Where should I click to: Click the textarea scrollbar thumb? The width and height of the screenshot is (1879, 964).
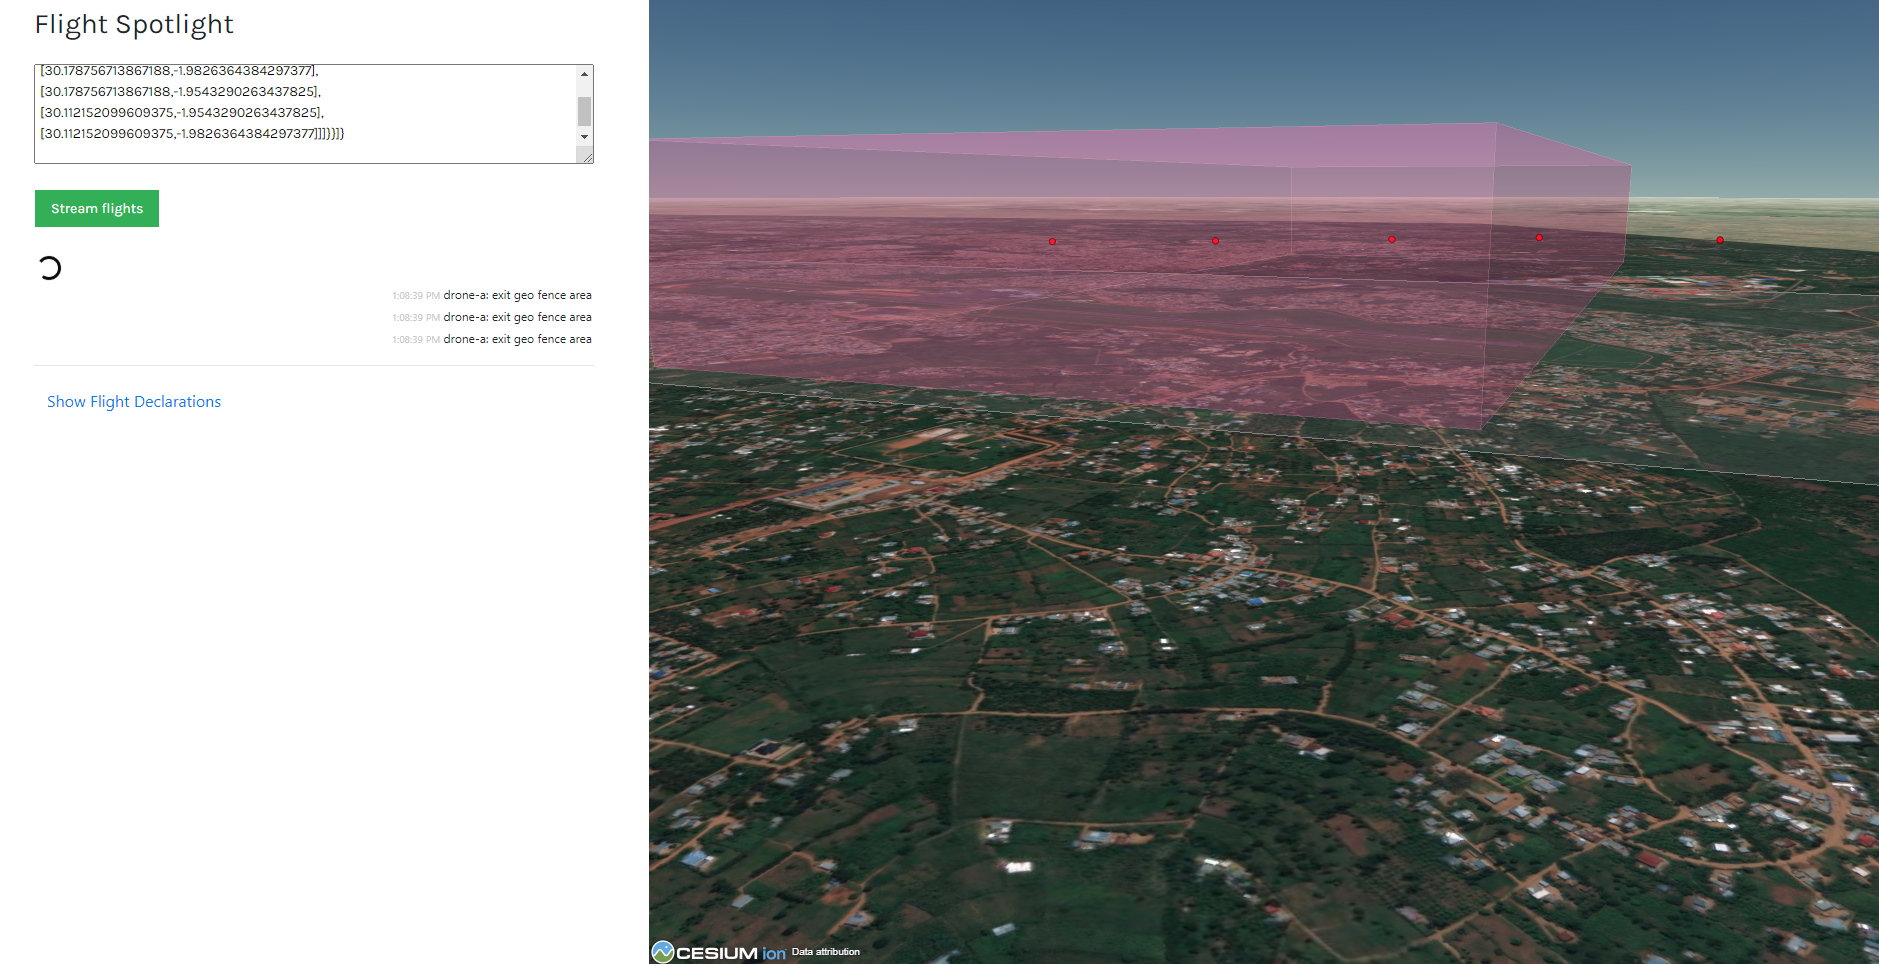point(584,111)
